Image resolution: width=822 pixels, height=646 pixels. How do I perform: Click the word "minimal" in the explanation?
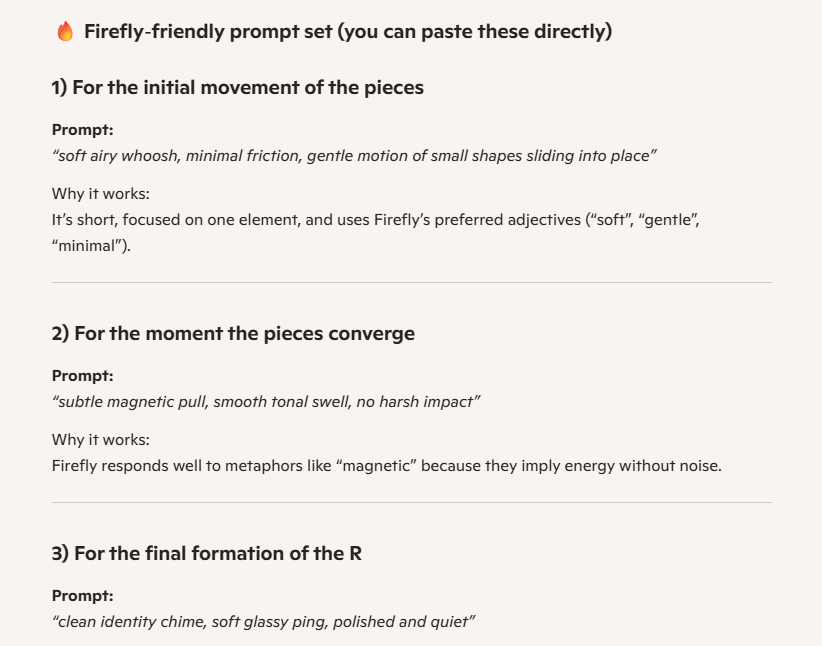click(91, 245)
